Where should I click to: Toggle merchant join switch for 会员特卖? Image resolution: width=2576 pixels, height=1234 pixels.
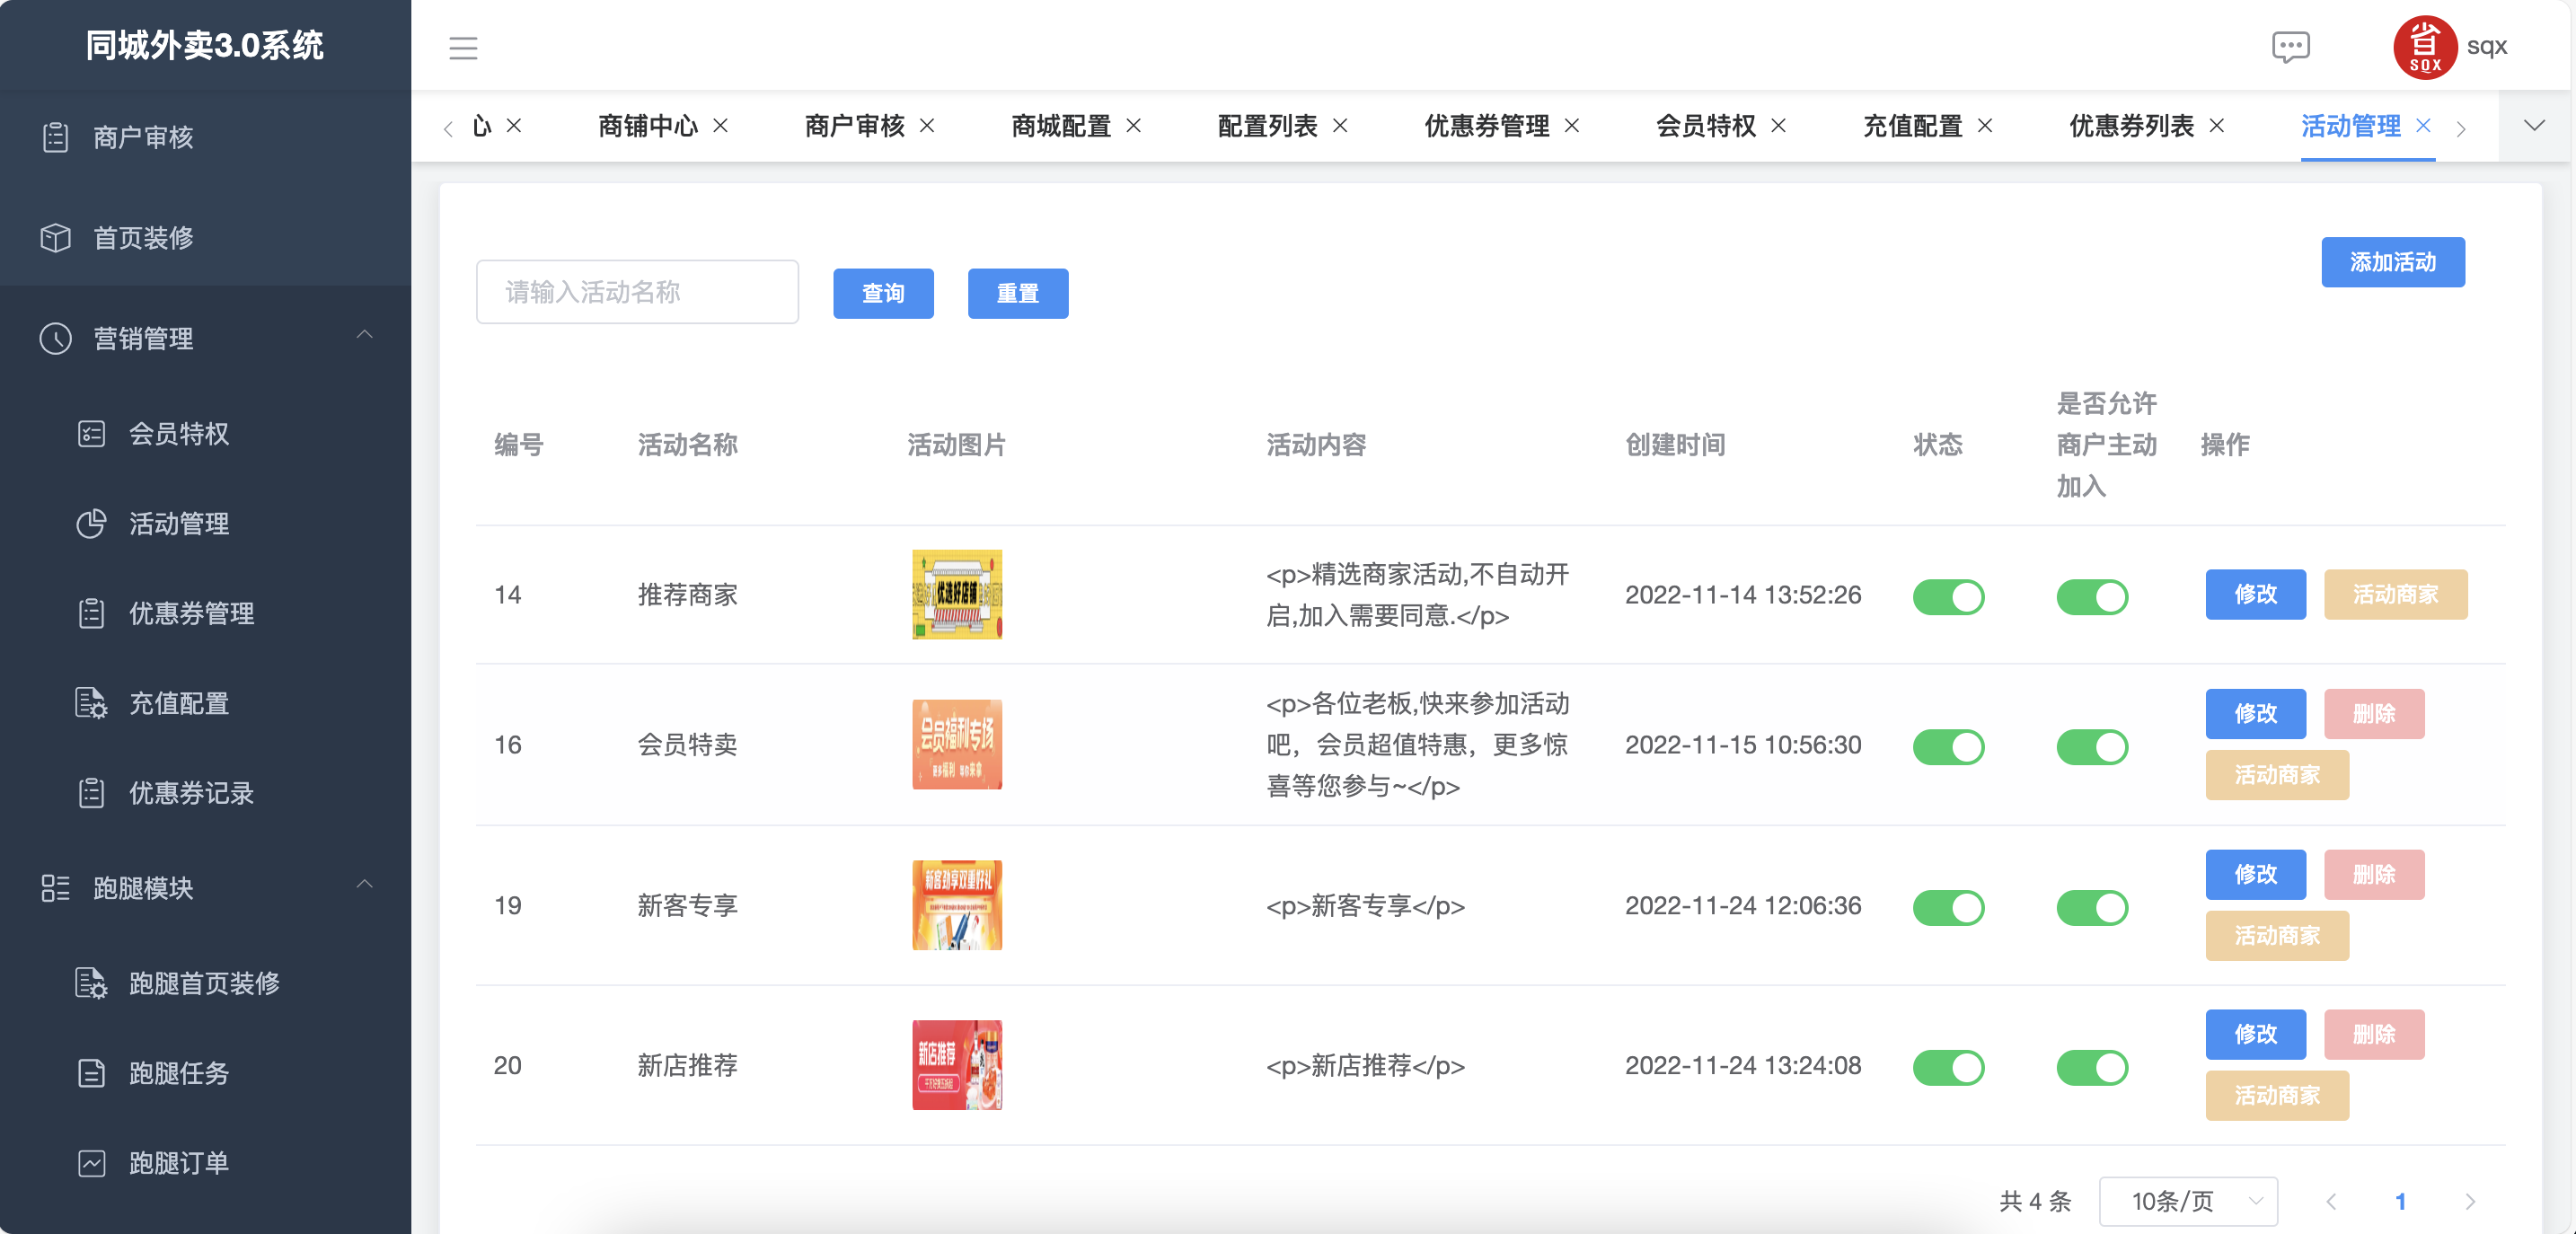2092,747
